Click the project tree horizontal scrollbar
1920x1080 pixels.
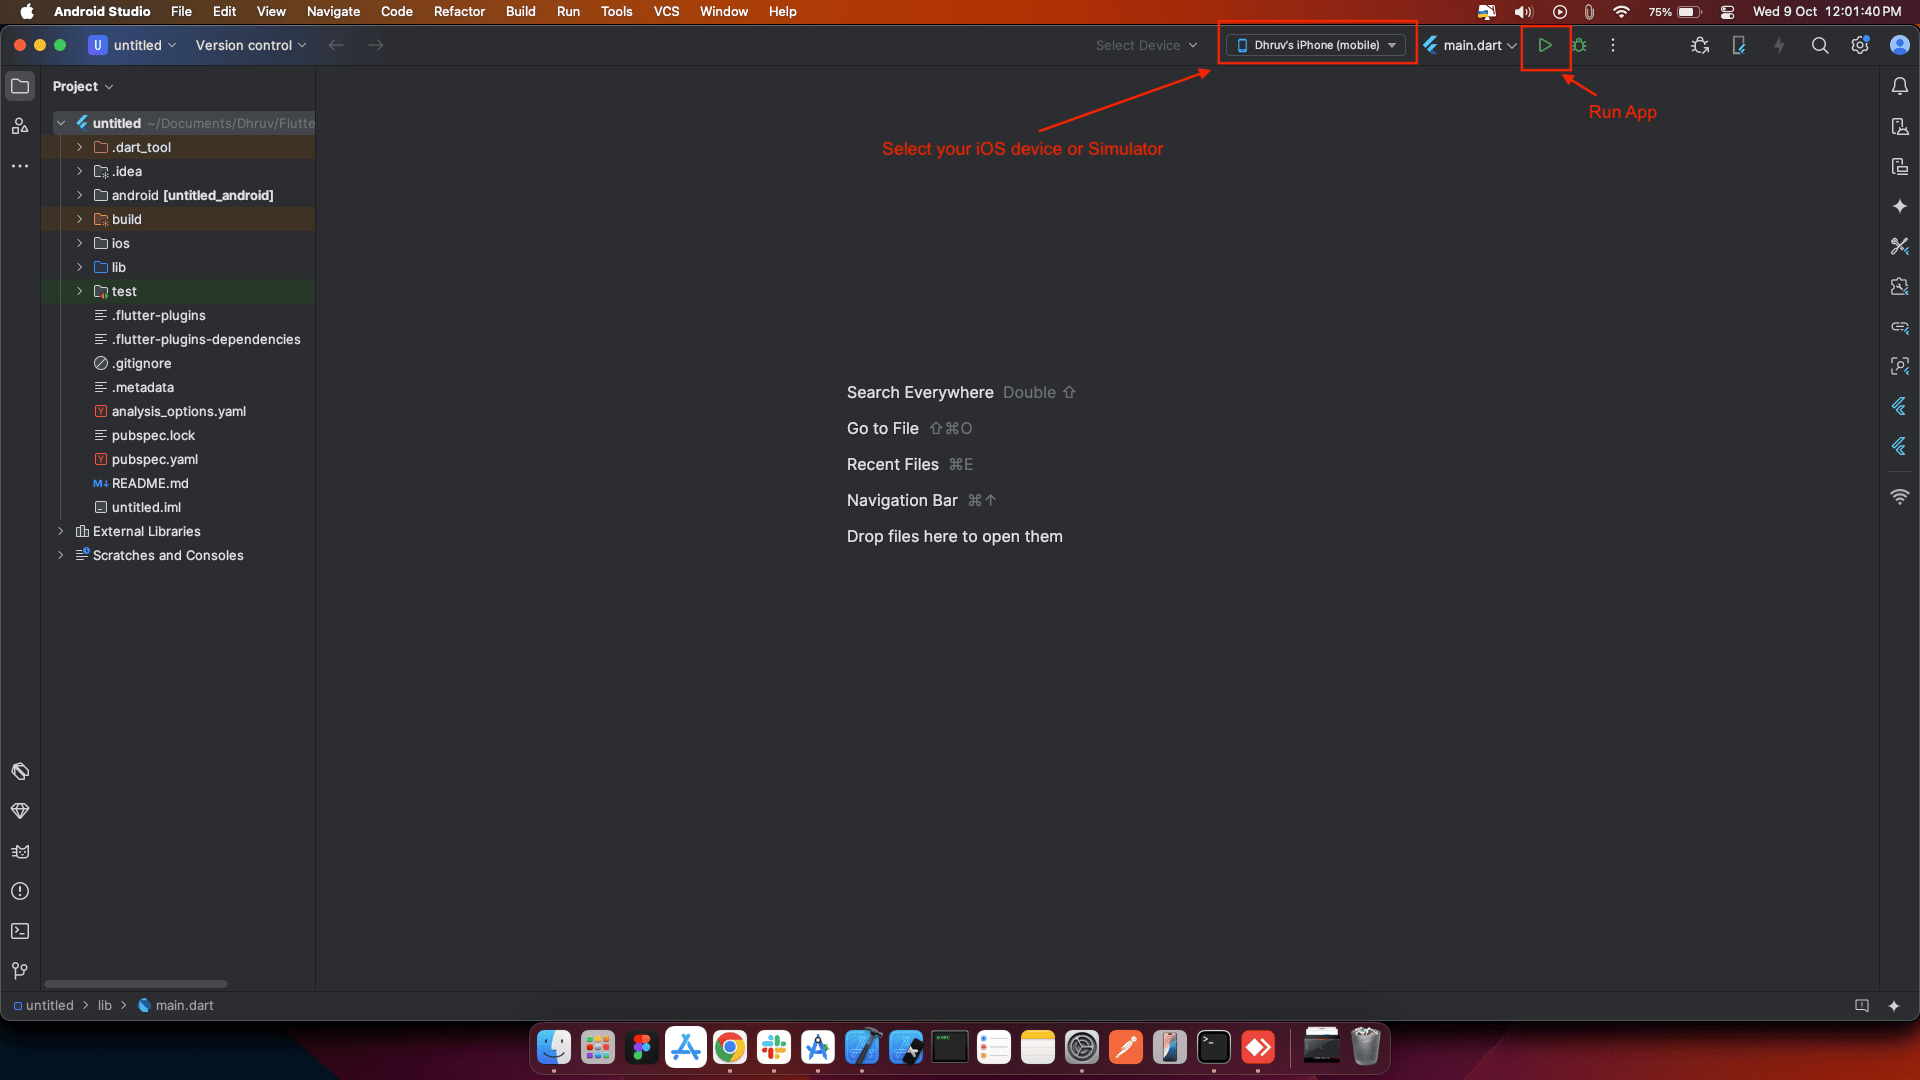click(x=136, y=984)
